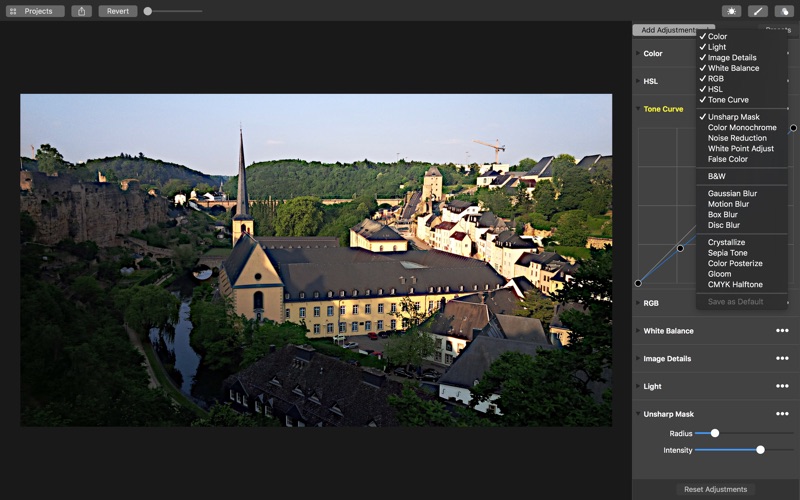
Task: Open the sun-shaped adjustments tool
Action: (731, 11)
